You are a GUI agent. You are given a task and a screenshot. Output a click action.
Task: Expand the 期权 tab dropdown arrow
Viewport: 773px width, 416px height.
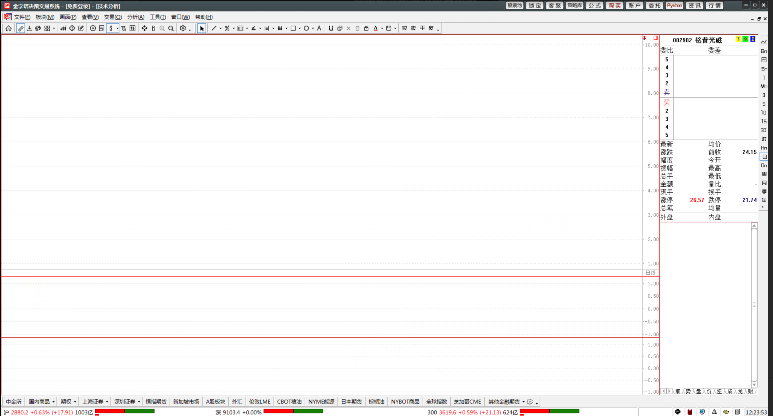(x=74, y=402)
